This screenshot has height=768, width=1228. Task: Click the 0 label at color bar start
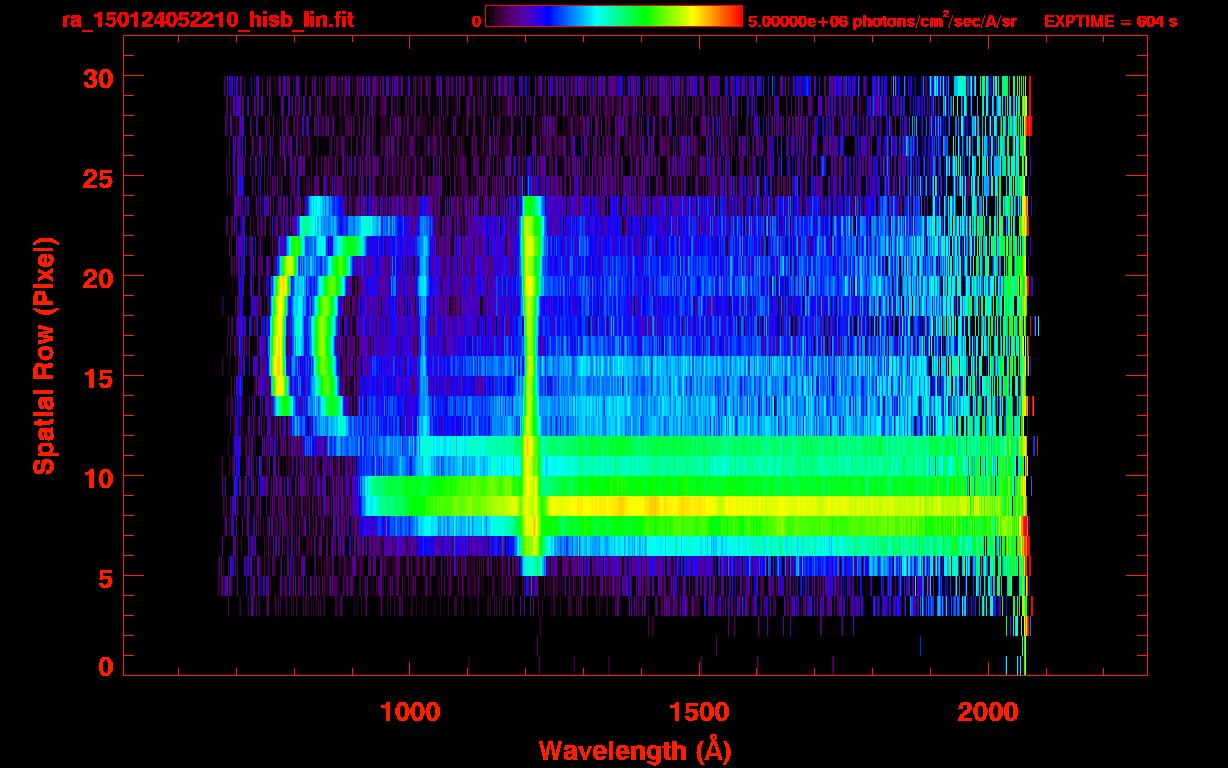click(476, 21)
